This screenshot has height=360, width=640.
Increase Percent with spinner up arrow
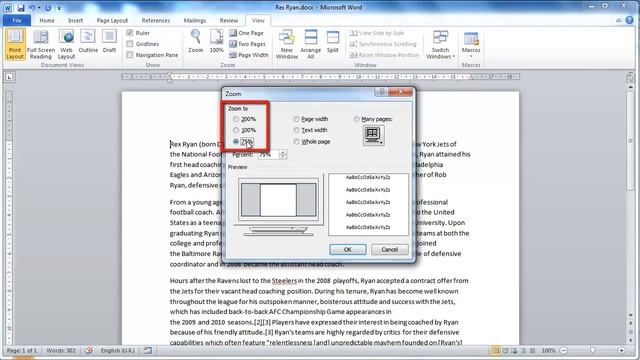point(283,152)
